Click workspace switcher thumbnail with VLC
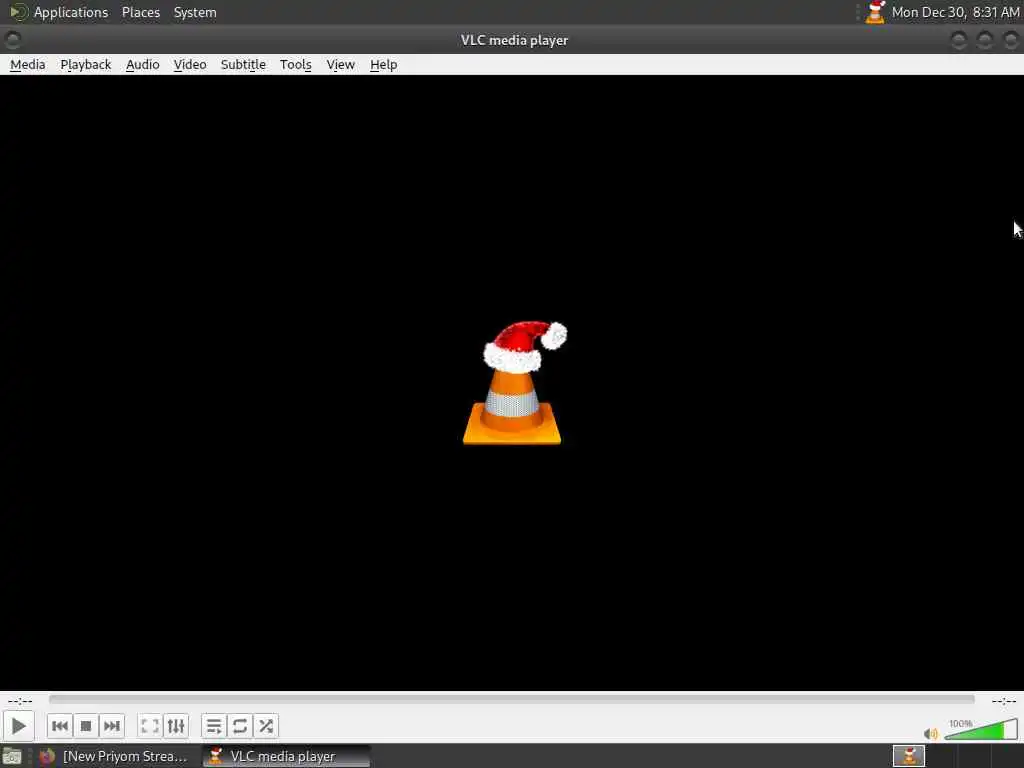This screenshot has height=768, width=1024. click(908, 756)
